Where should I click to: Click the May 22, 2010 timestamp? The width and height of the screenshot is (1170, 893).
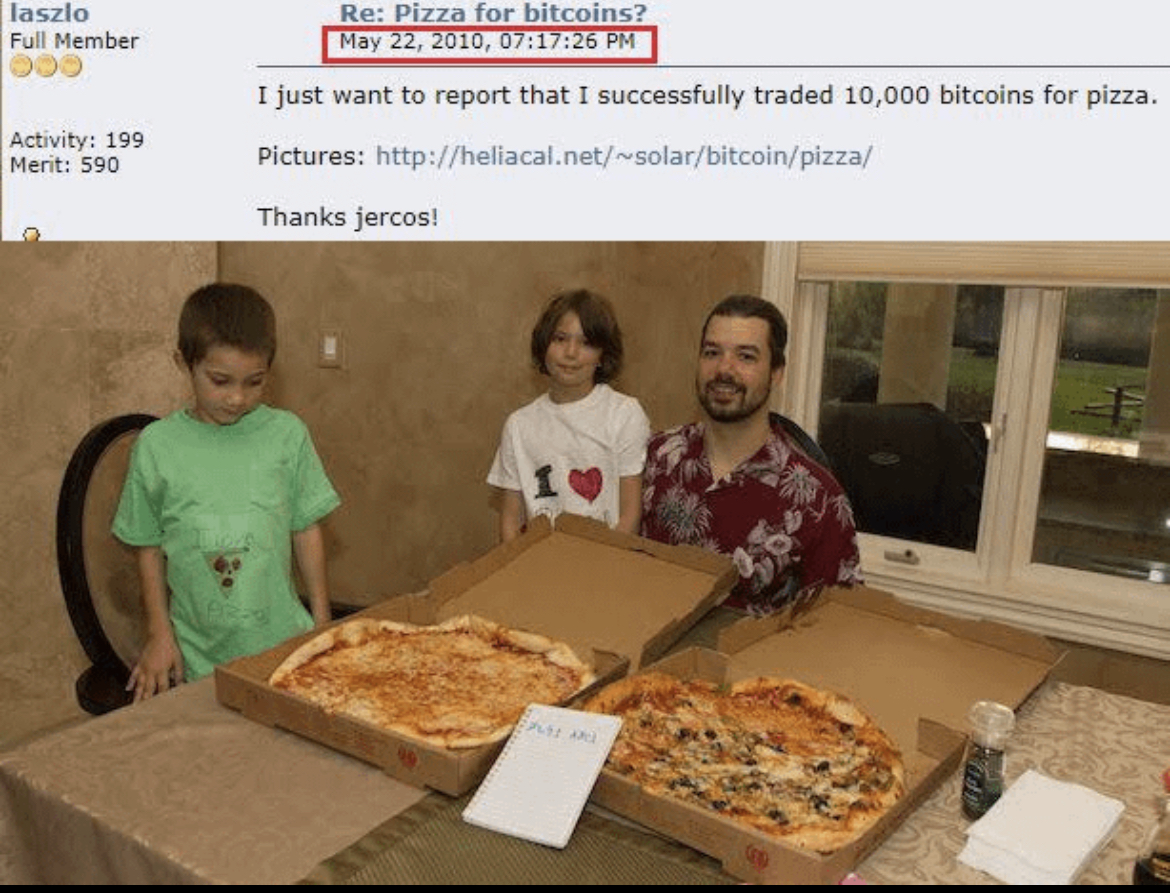(487, 41)
